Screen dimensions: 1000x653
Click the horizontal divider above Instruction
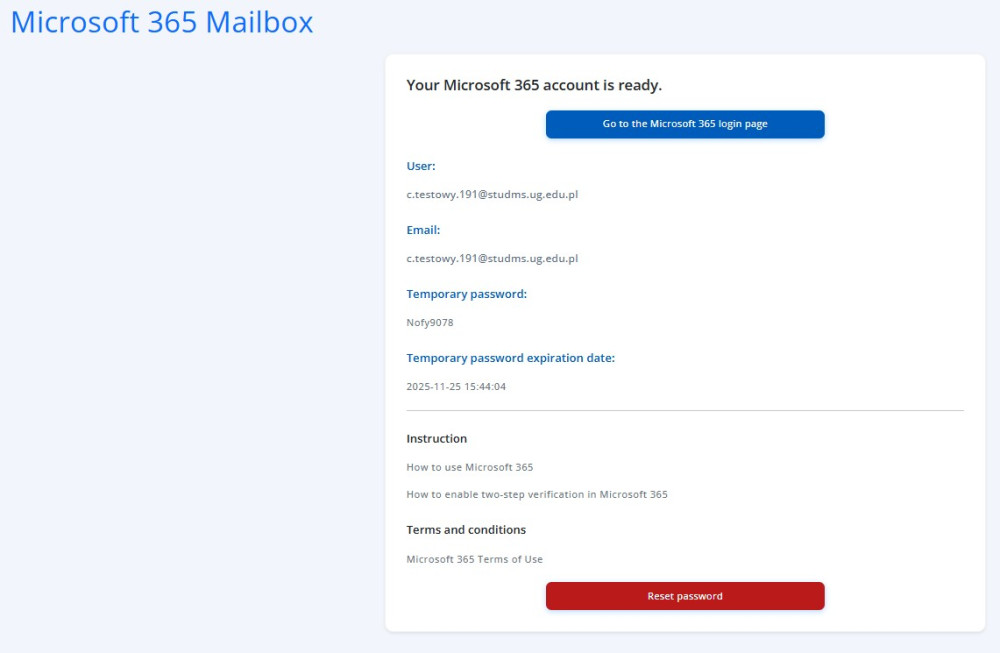point(685,411)
